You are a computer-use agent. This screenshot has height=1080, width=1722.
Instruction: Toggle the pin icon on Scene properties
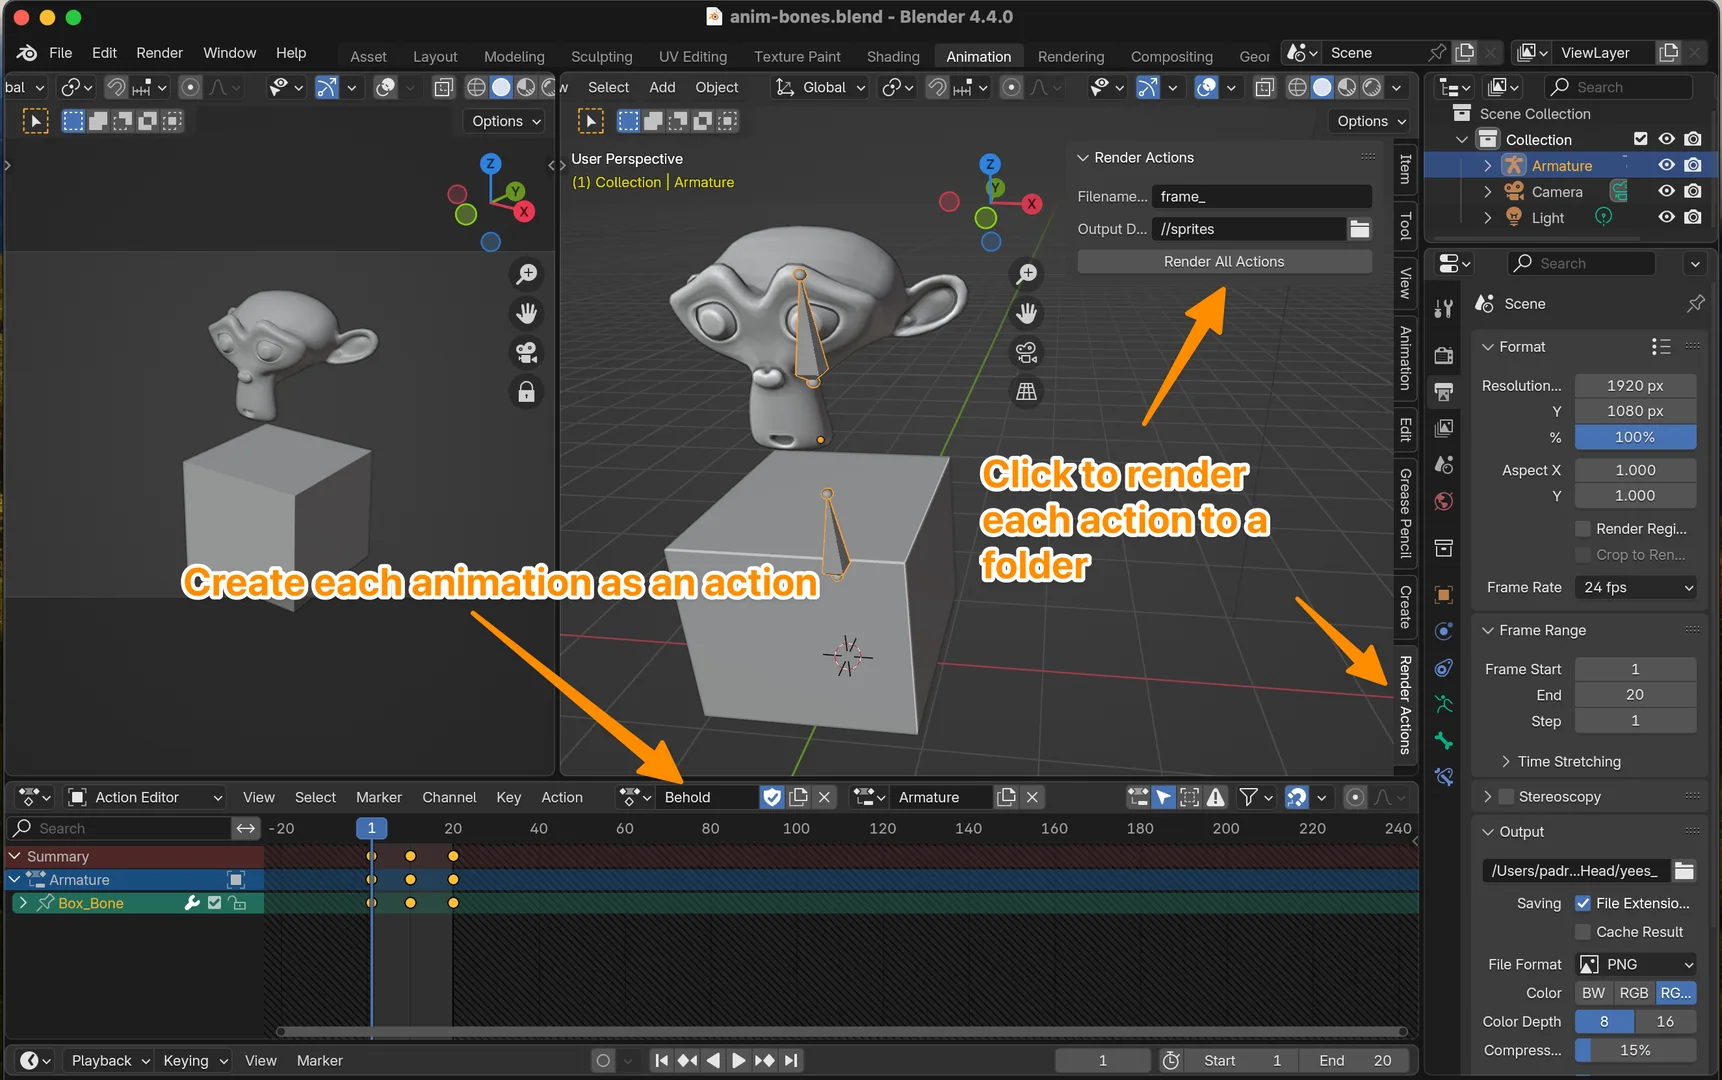click(1695, 304)
